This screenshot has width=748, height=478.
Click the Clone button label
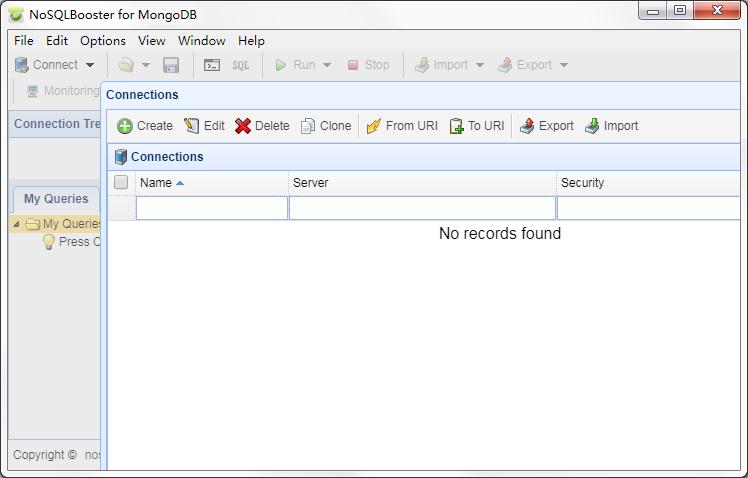(335, 126)
